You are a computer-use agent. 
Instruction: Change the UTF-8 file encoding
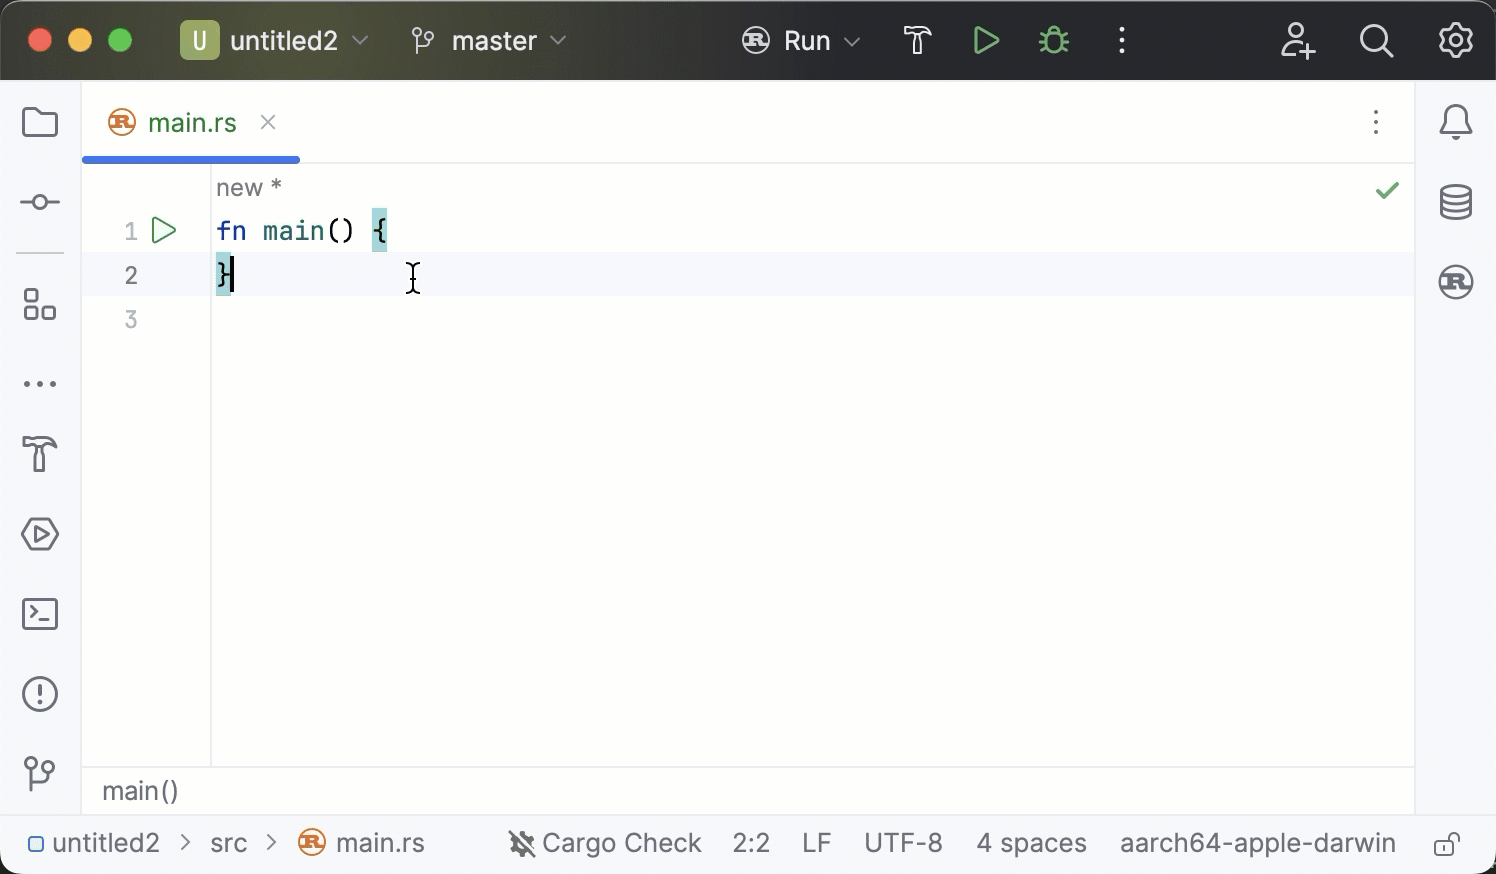tap(903, 843)
